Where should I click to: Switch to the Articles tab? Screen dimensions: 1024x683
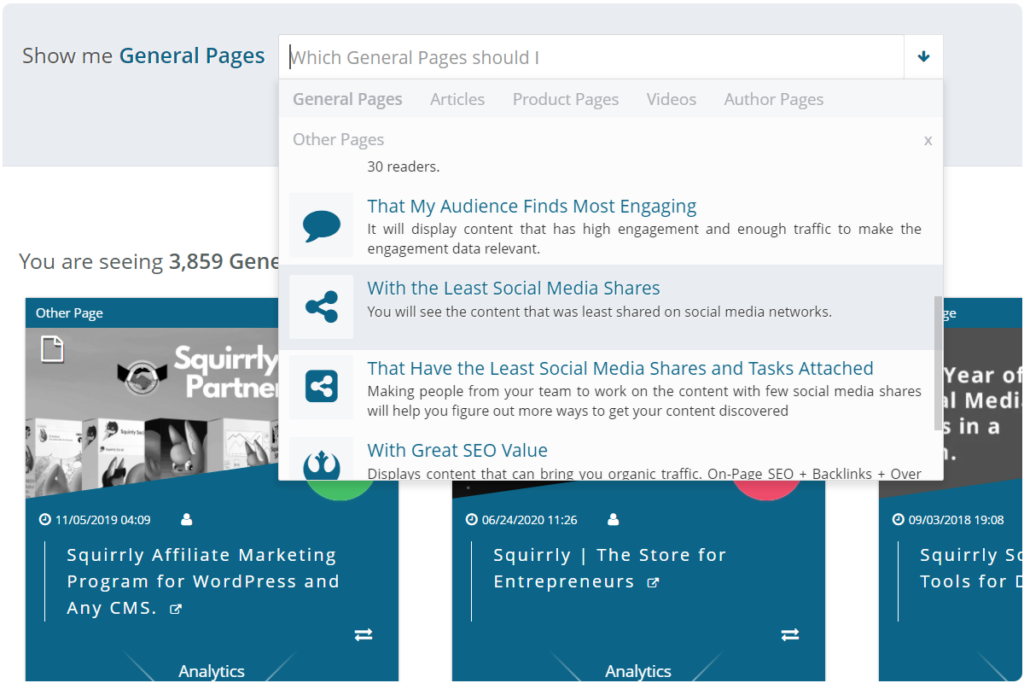[x=457, y=99]
